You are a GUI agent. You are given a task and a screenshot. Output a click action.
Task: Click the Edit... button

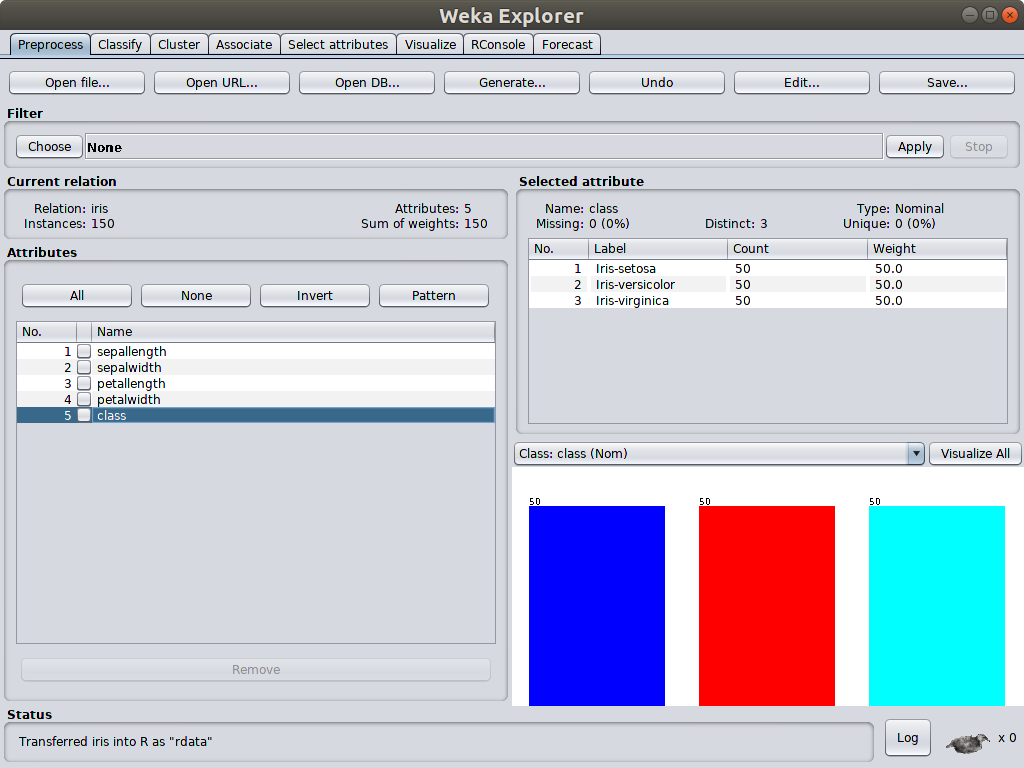(802, 82)
